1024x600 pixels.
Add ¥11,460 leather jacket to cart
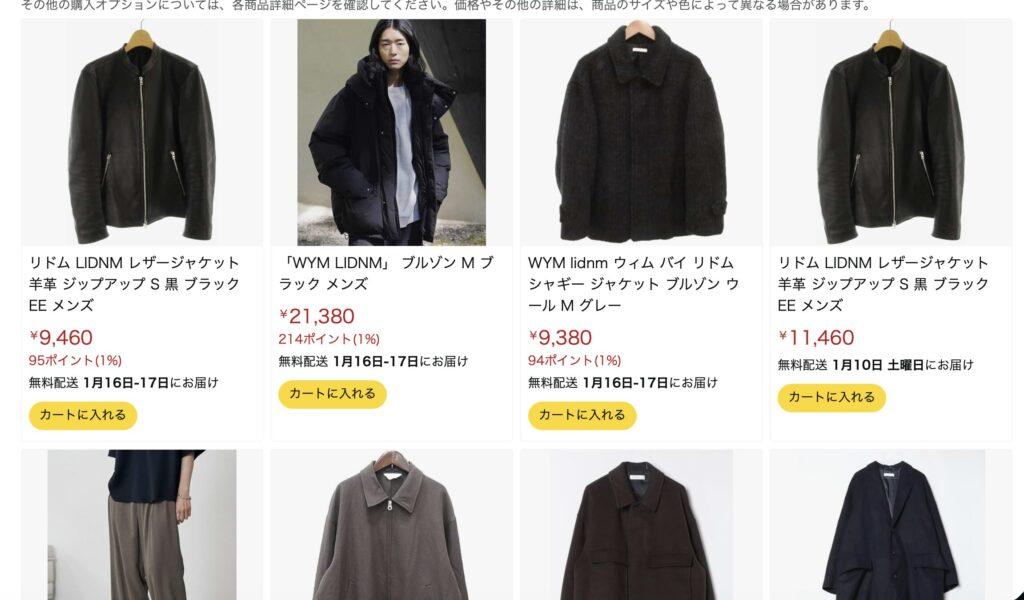tap(831, 398)
